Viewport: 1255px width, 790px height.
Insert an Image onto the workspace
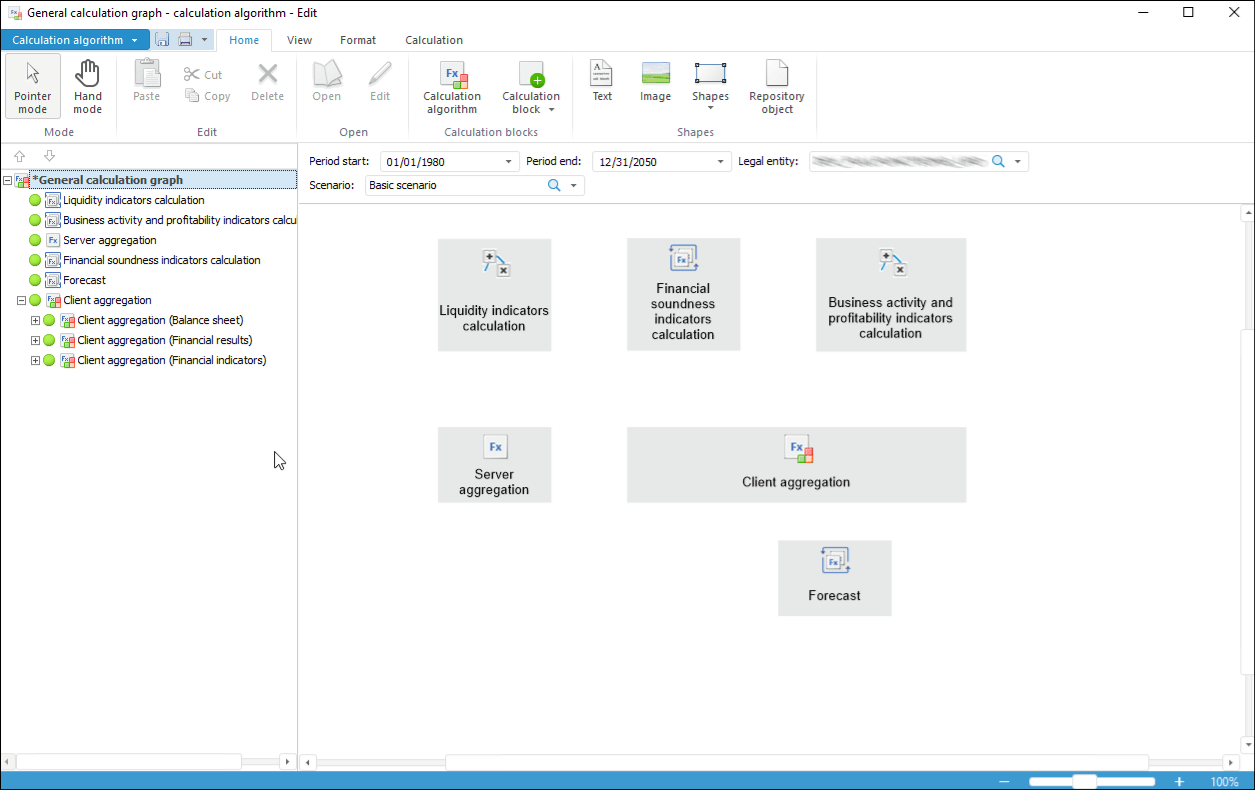655,82
